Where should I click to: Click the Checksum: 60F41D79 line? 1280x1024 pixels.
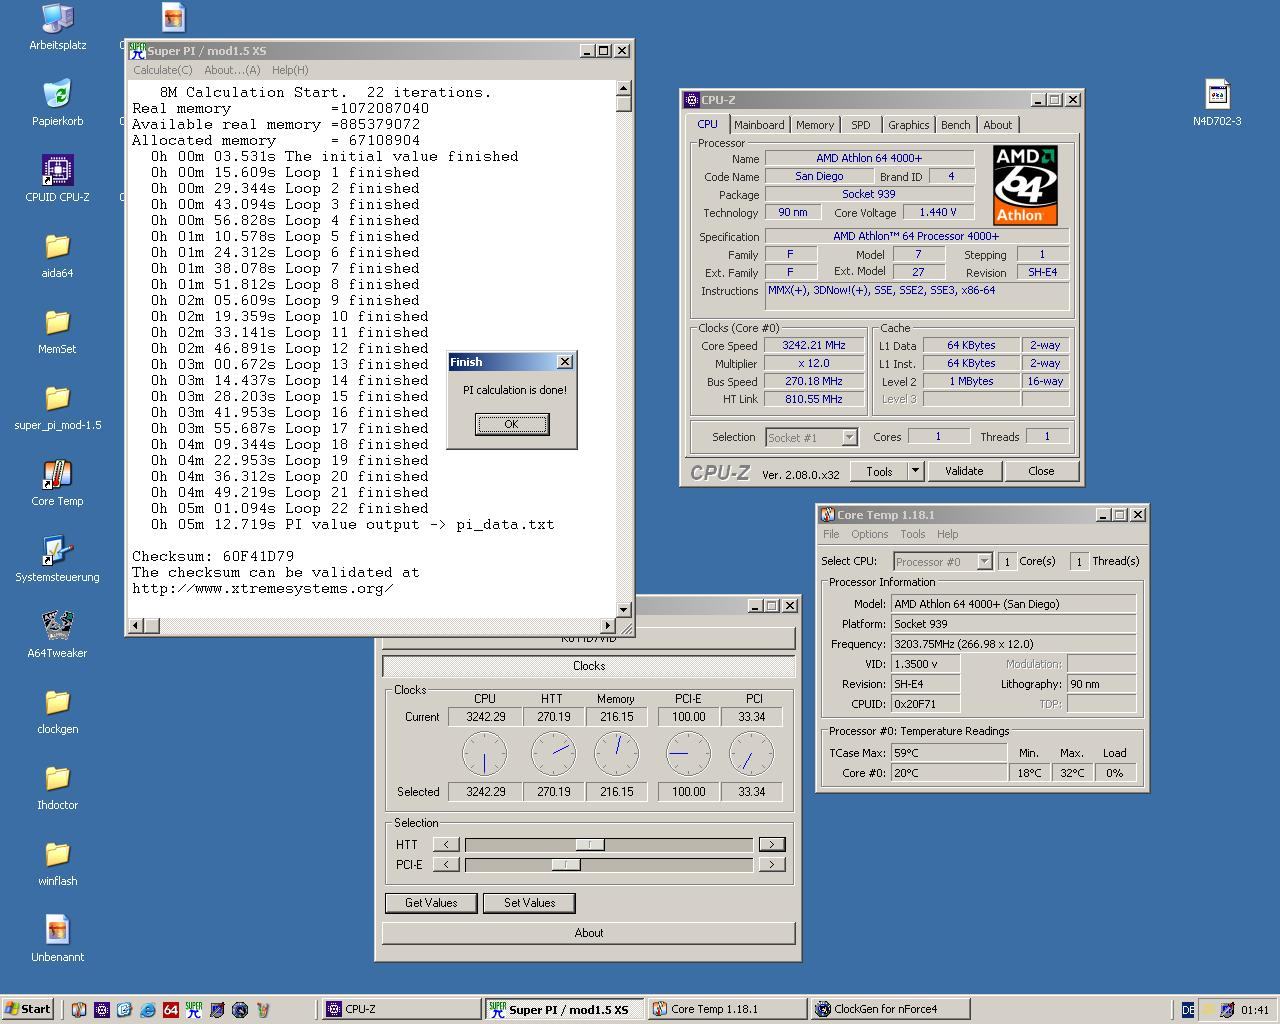point(213,556)
